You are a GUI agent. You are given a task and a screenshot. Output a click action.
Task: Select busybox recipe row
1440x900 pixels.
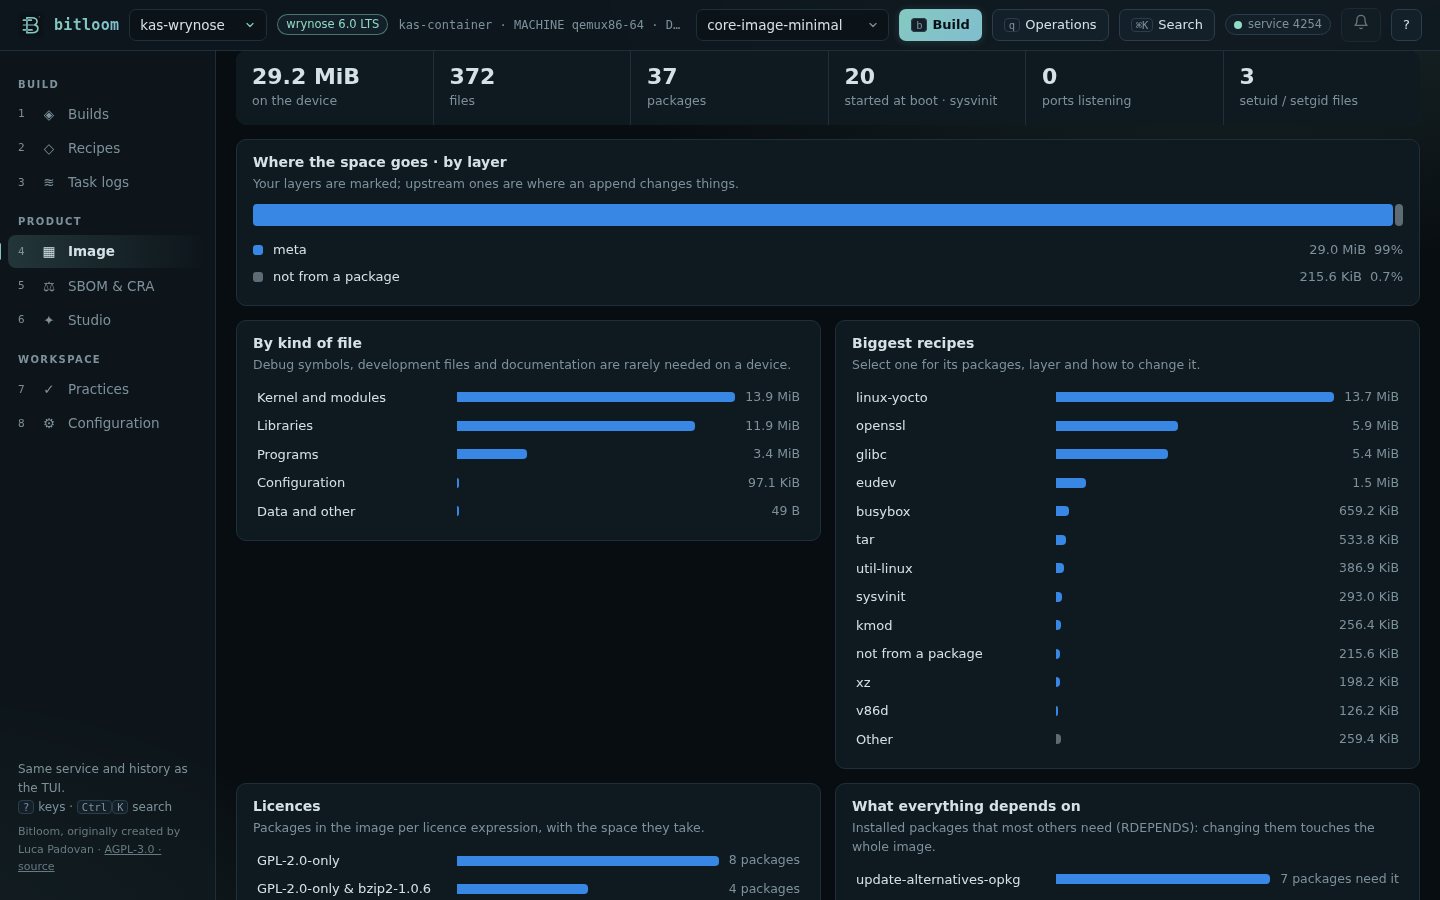point(1127,511)
